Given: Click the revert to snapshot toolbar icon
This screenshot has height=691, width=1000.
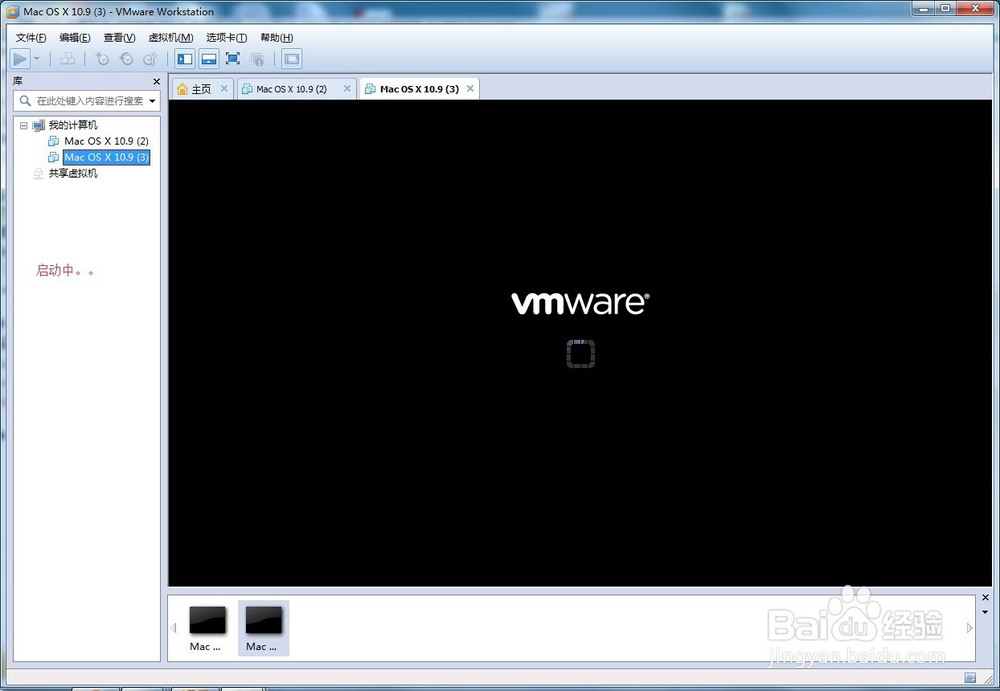Looking at the screenshot, I should pos(126,59).
